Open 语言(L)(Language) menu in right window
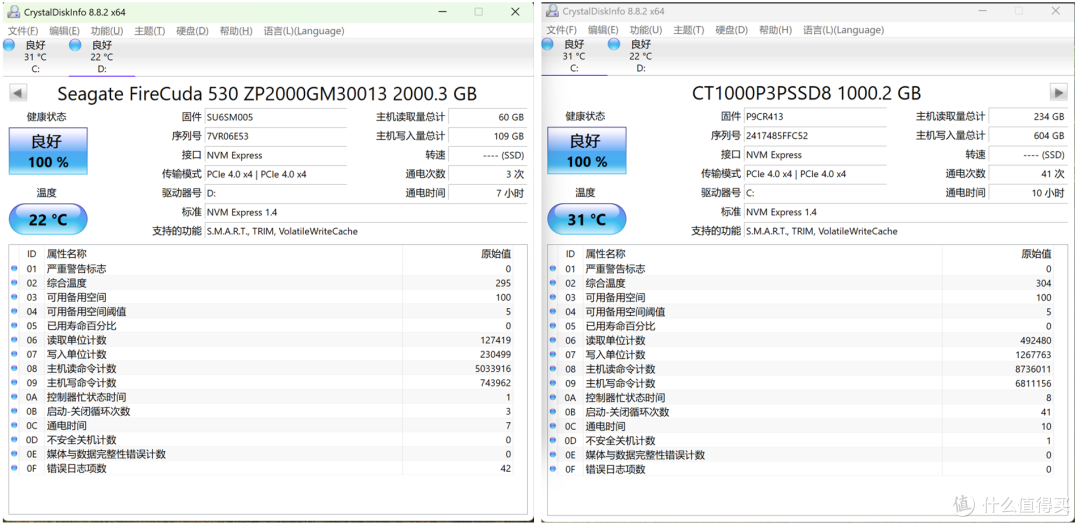1080x527 pixels. coord(843,30)
